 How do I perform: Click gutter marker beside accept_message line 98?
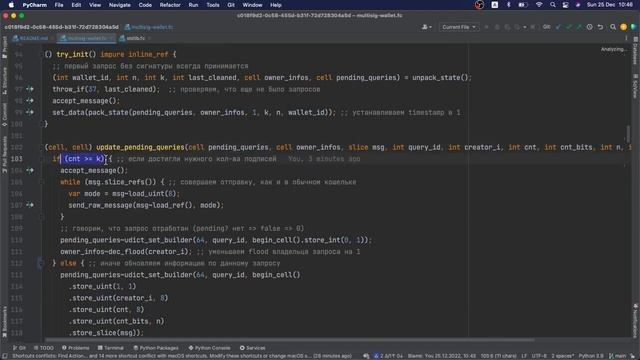pyautogui.click(x=30, y=100)
